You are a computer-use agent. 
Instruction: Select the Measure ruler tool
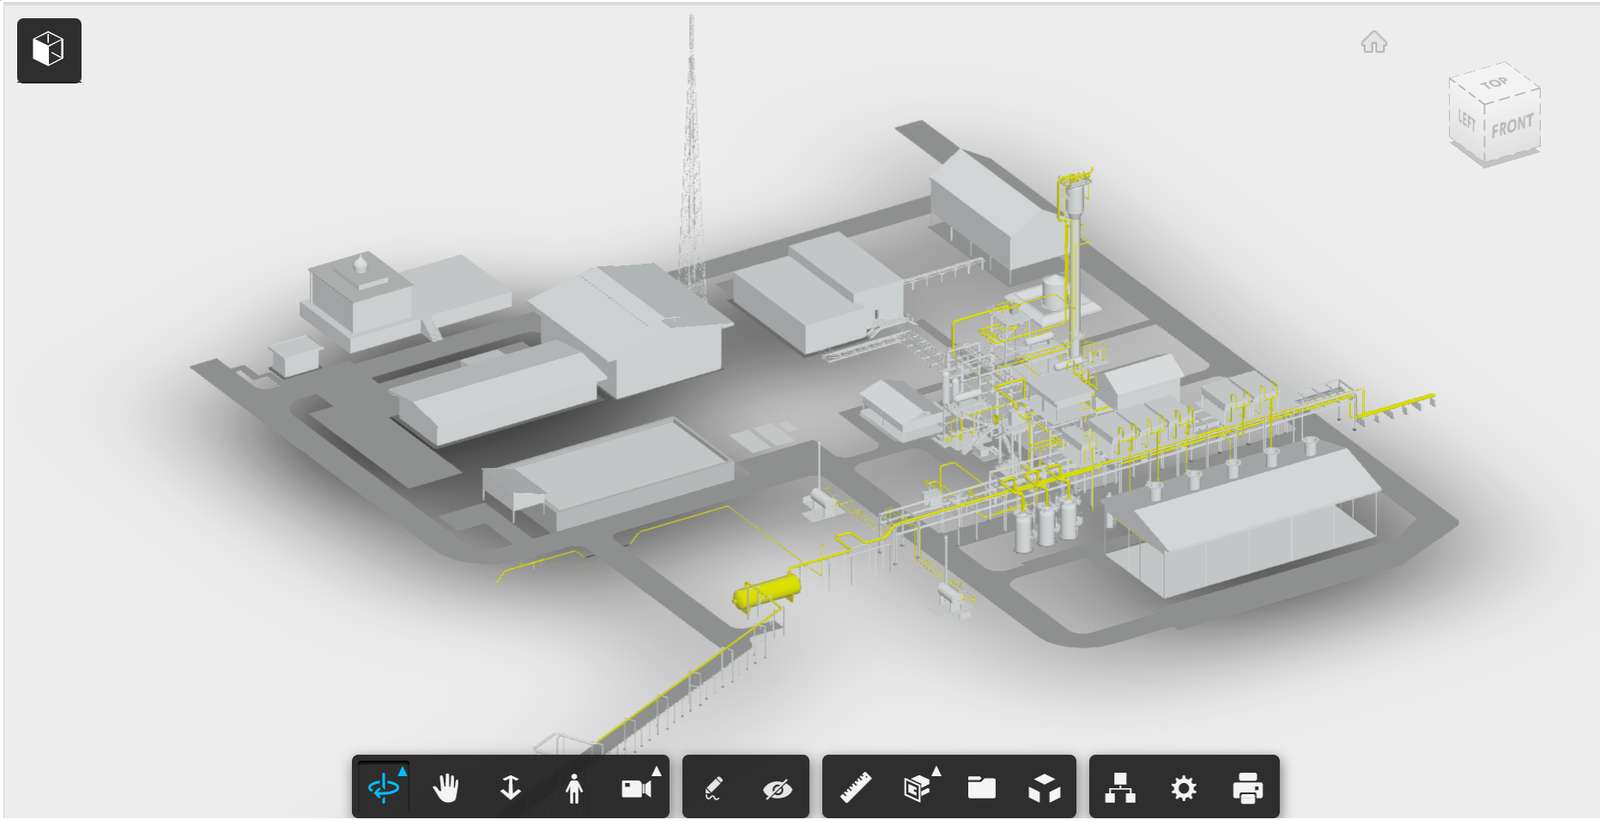coord(855,788)
